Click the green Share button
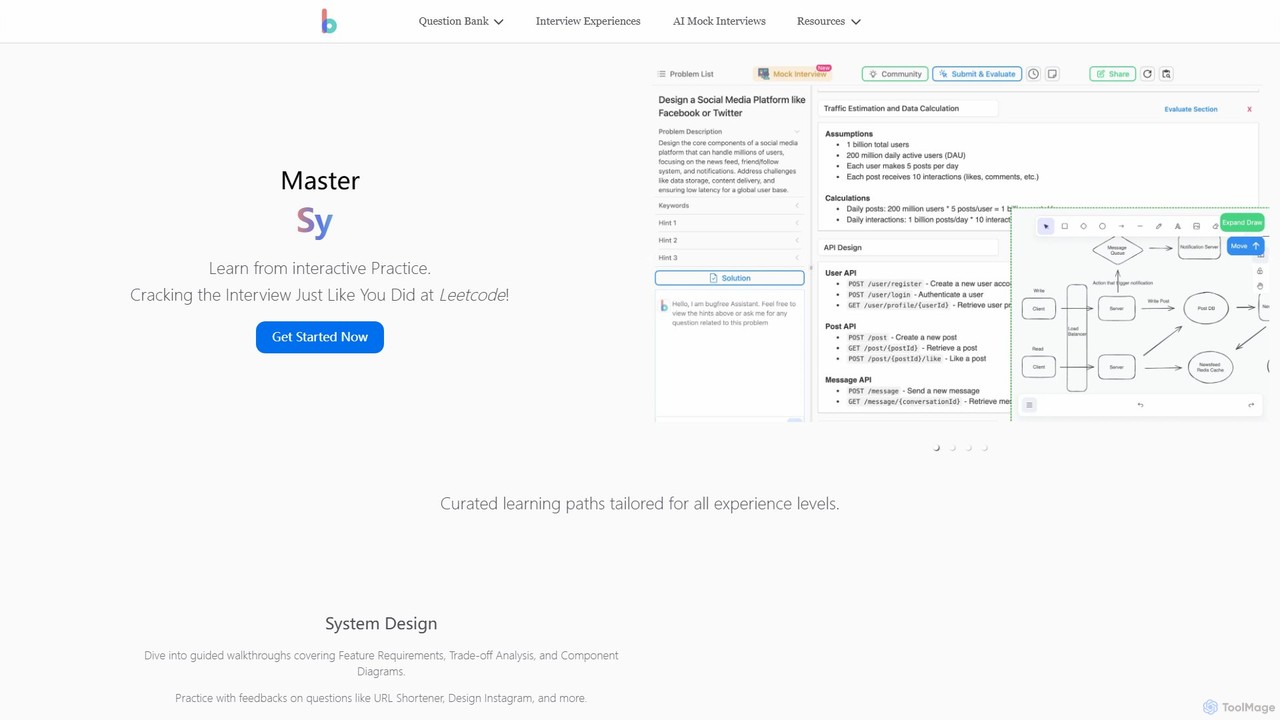The image size is (1280, 720). [1112, 74]
